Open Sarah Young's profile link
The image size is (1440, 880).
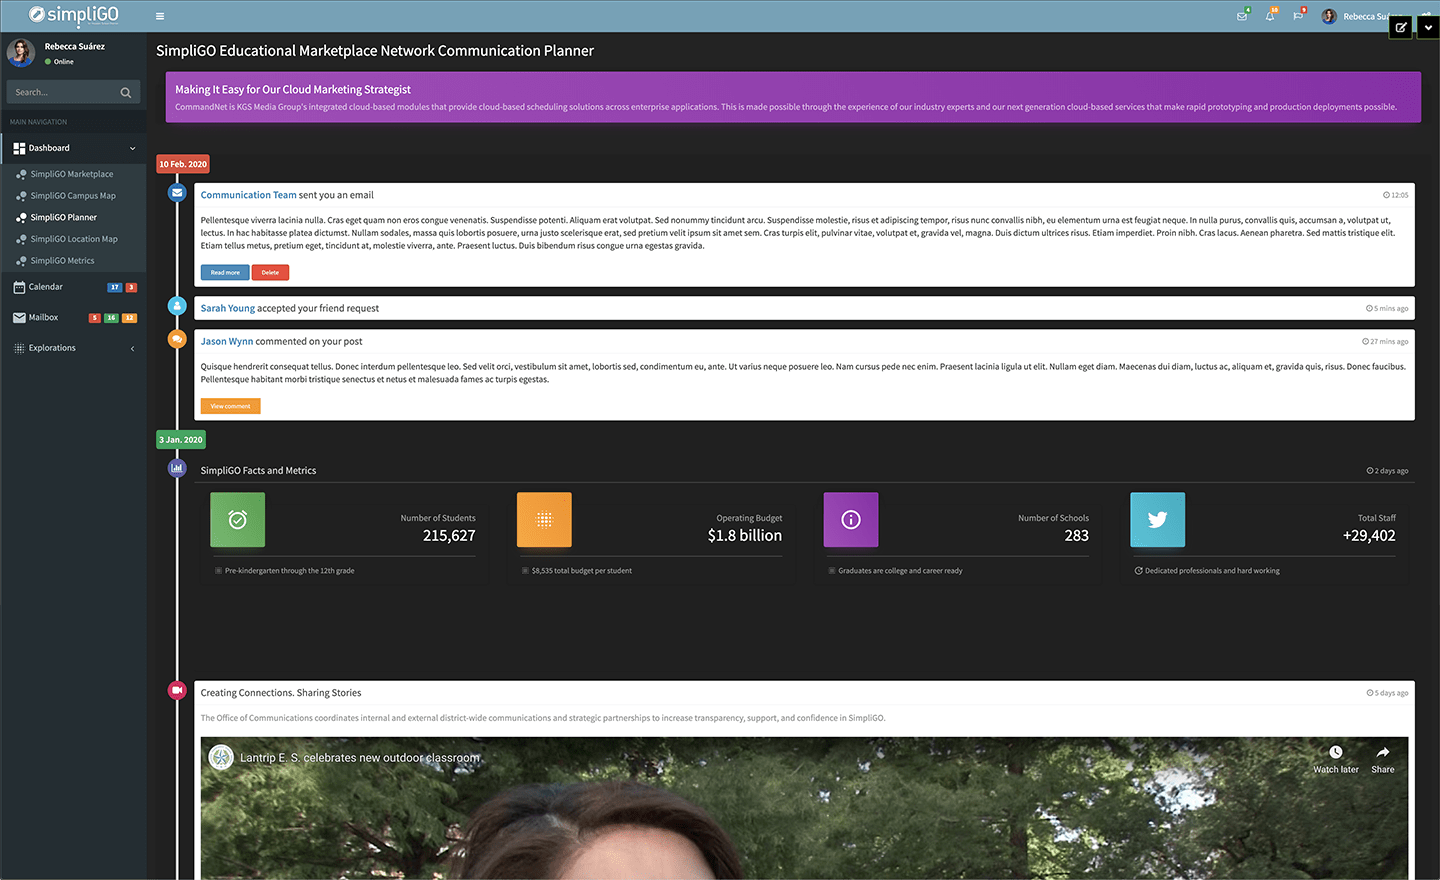coord(227,308)
